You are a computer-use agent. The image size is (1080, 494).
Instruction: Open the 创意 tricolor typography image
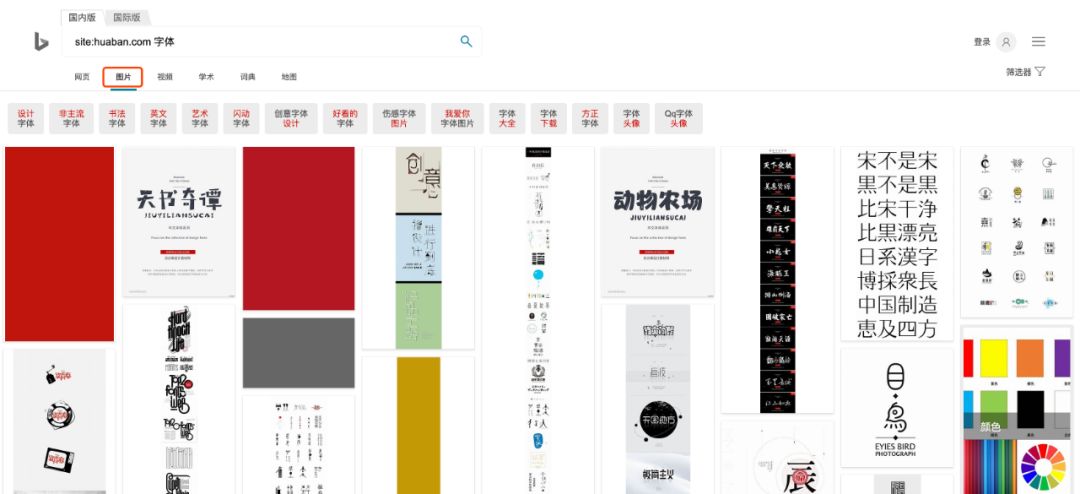[x=419, y=248]
